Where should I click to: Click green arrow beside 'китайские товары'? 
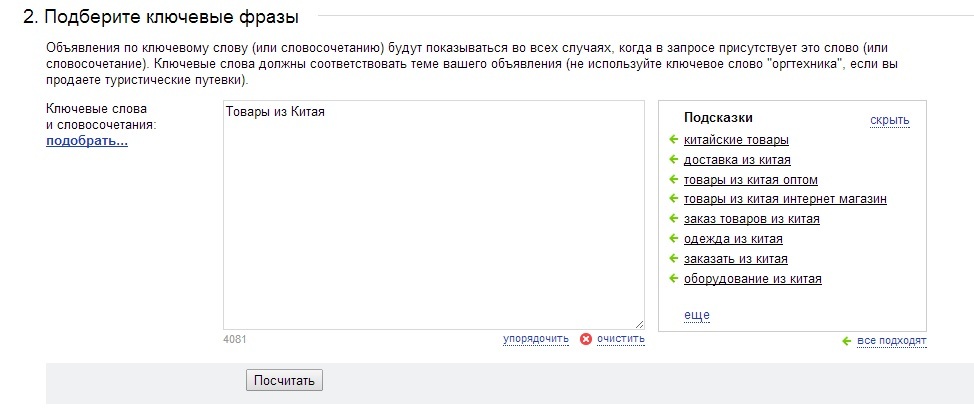673,140
